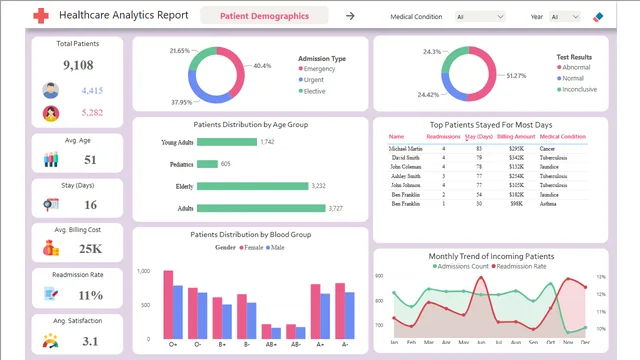
Task: Click the Elderly bar in age chart
Action: pos(253,186)
